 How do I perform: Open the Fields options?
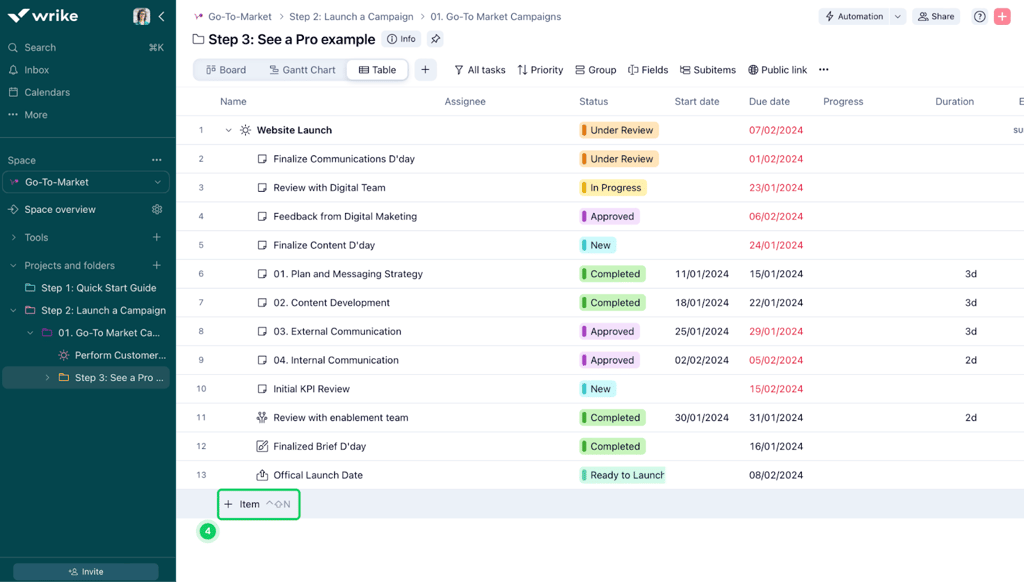(648, 70)
